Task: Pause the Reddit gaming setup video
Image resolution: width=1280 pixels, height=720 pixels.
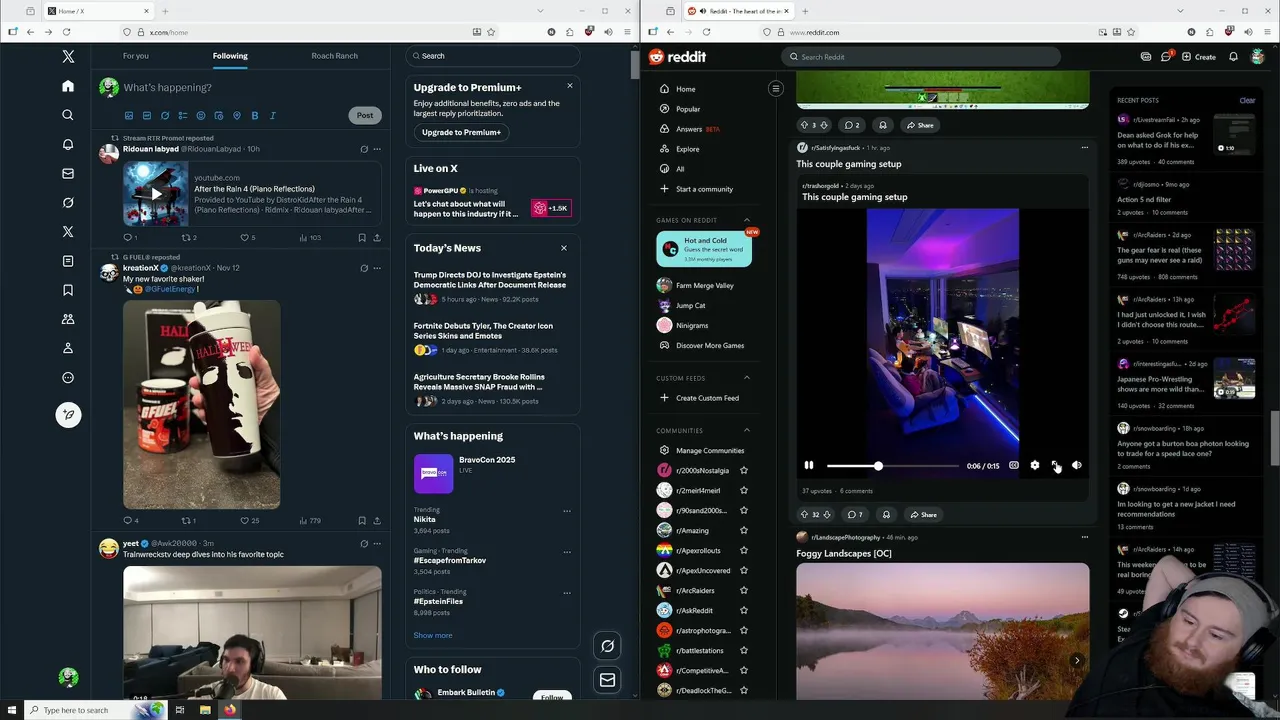Action: click(809, 465)
